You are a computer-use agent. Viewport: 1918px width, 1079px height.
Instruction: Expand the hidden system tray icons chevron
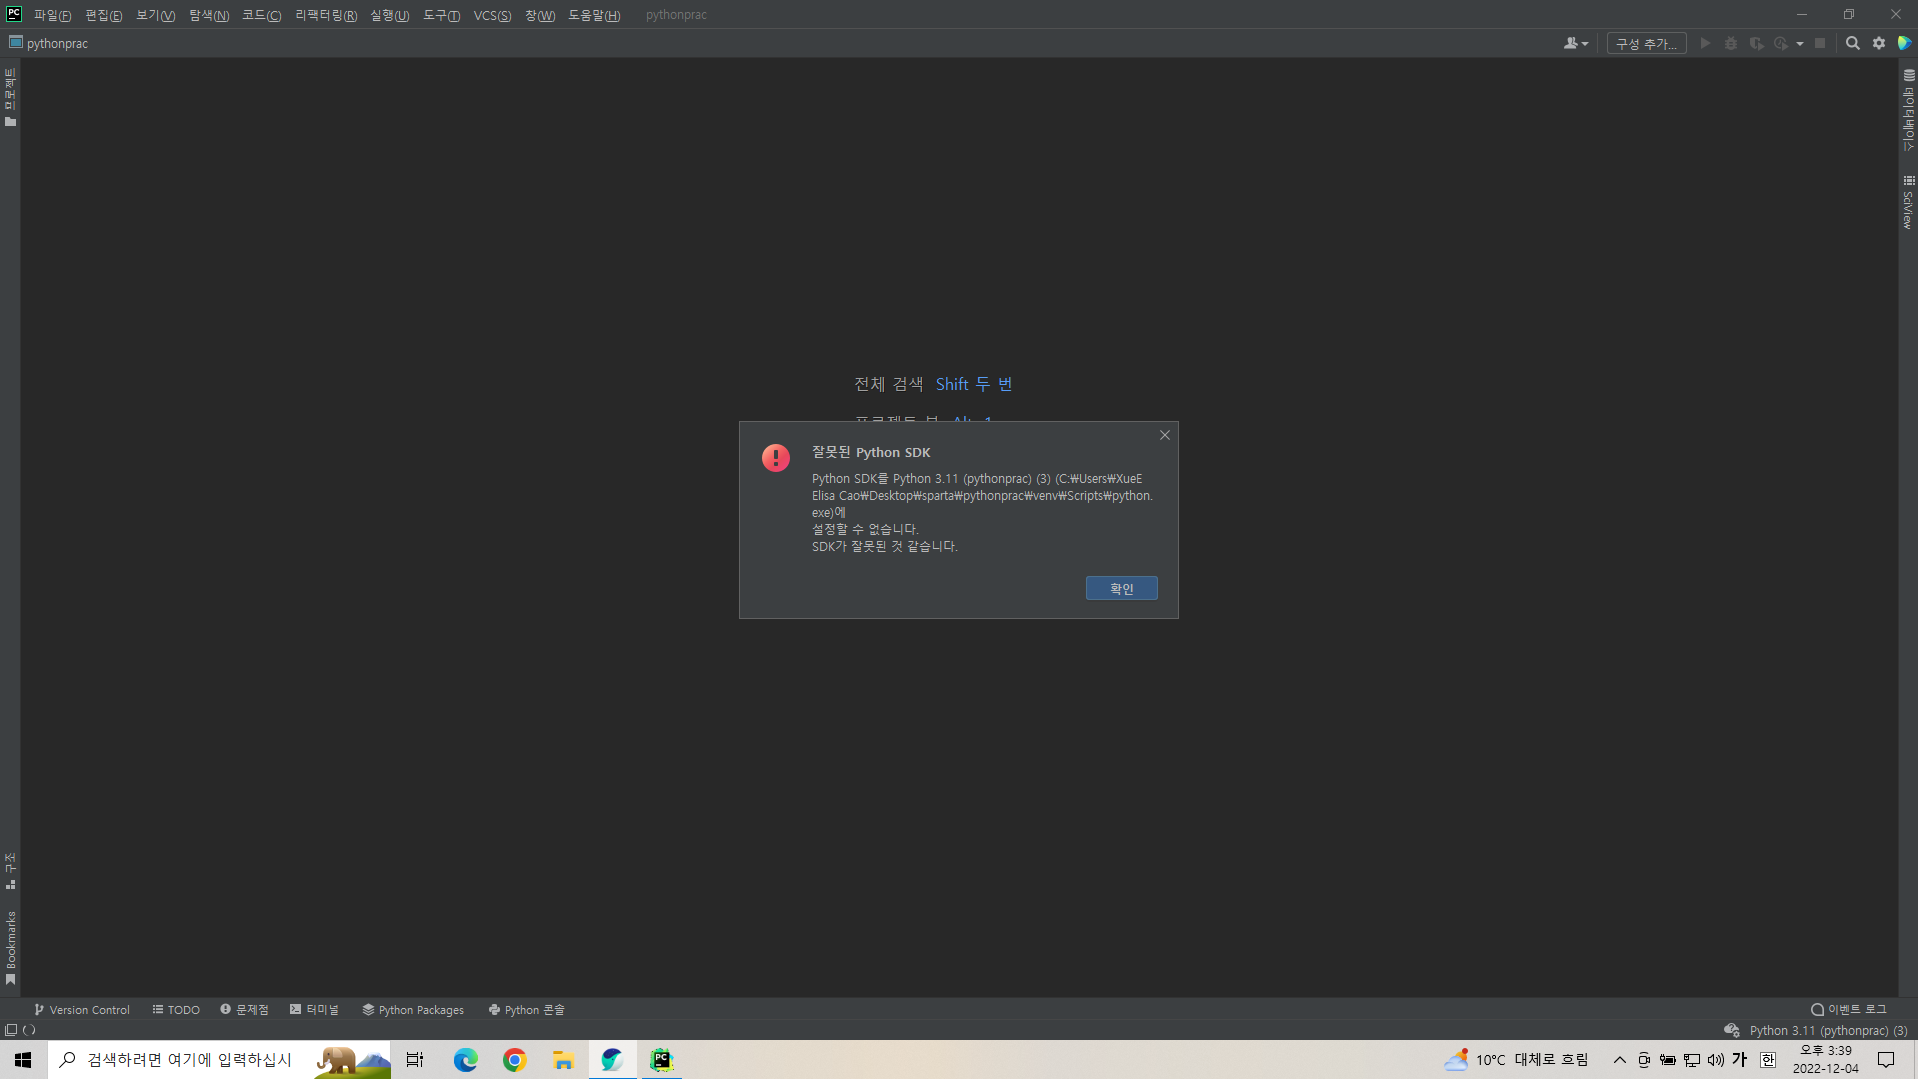tap(1620, 1060)
